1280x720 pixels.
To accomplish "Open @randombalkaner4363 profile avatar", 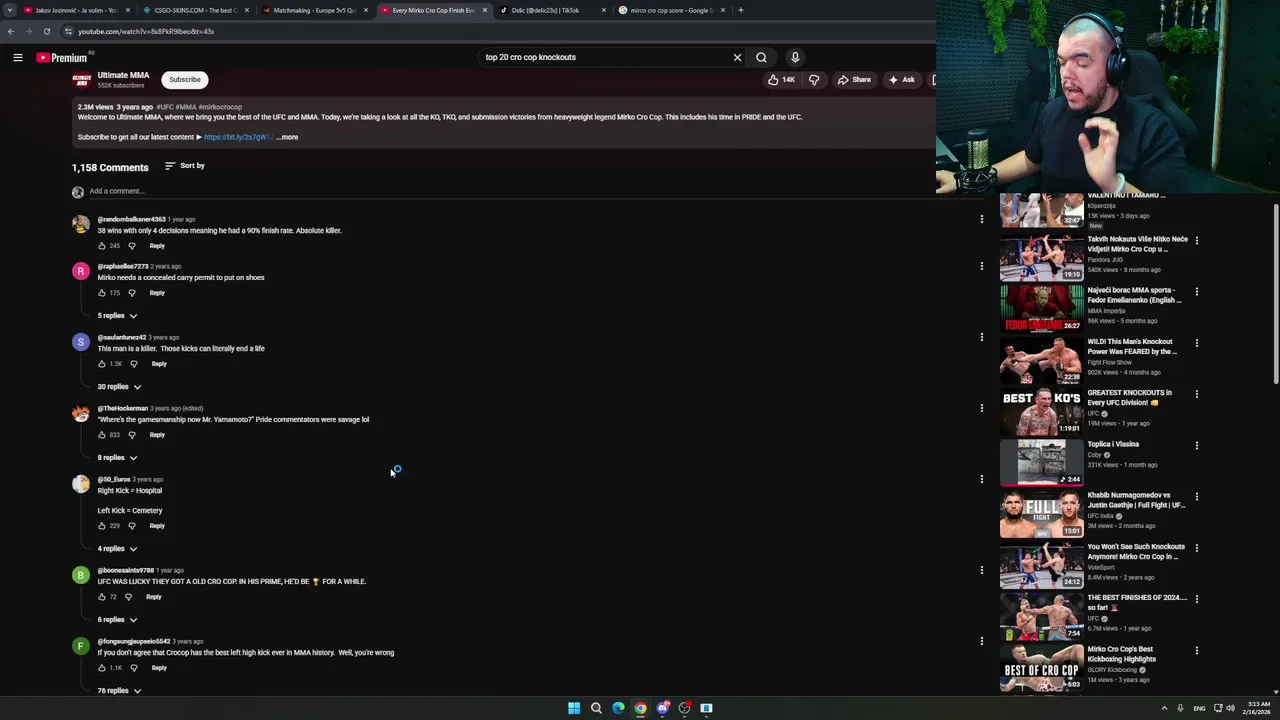I will pos(81,224).
